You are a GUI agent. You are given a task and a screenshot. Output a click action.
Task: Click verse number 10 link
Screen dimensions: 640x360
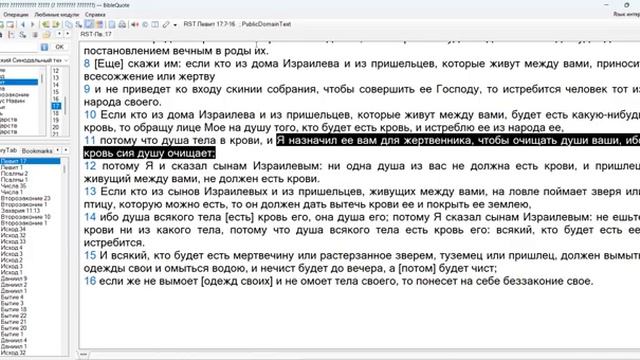tap(90, 115)
